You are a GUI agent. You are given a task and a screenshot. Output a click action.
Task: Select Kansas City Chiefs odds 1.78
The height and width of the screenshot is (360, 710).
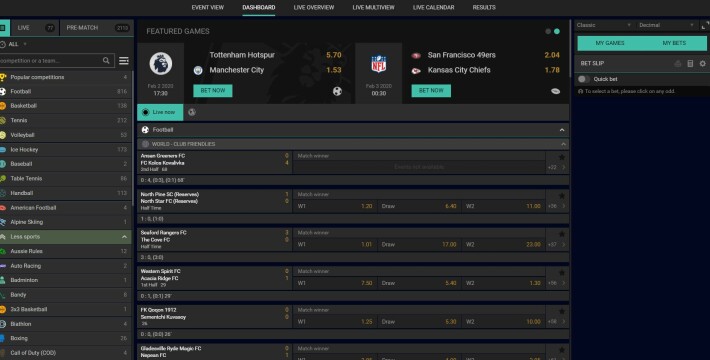(x=552, y=70)
